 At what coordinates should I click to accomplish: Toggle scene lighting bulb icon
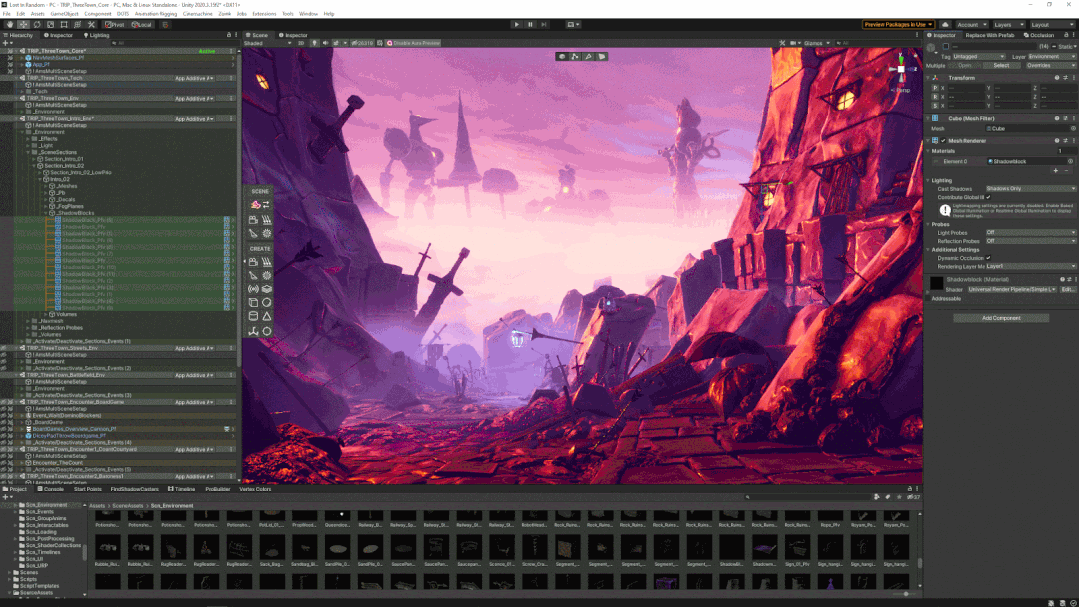314,43
